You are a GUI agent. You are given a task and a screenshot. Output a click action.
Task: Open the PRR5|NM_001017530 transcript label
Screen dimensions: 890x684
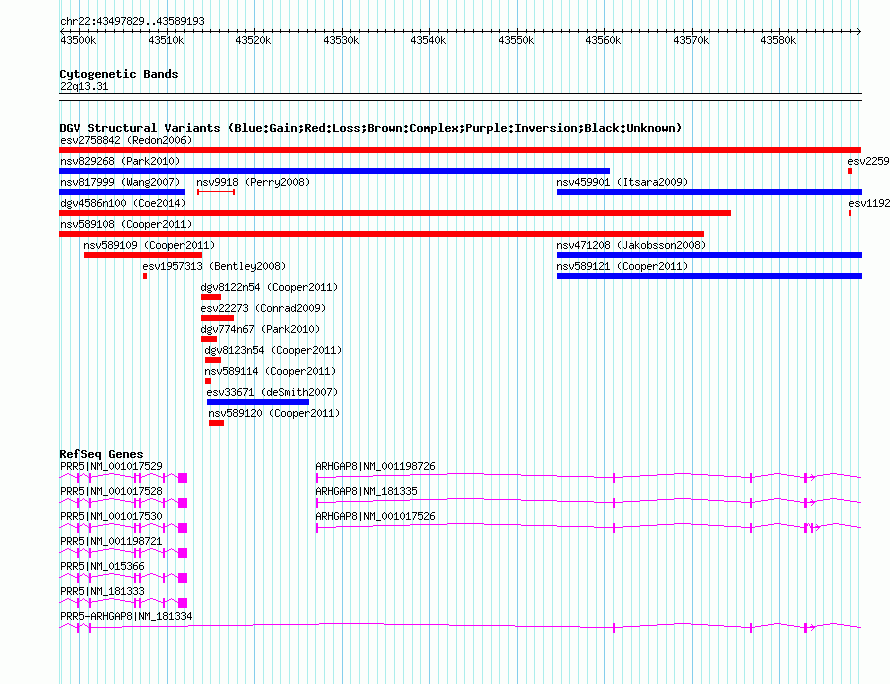point(111,516)
